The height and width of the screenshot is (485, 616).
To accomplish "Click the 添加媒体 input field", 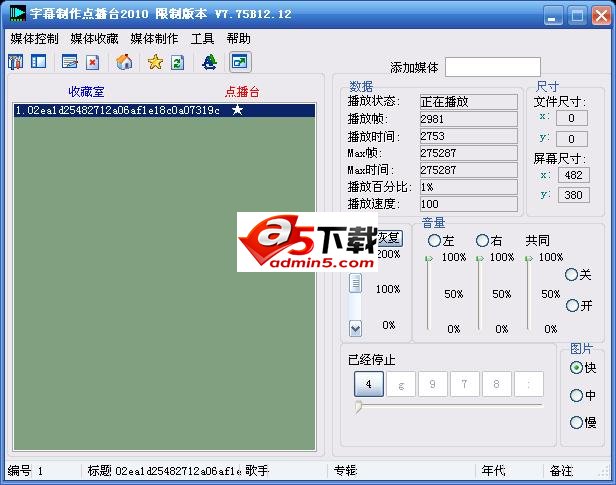I will 493,67.
